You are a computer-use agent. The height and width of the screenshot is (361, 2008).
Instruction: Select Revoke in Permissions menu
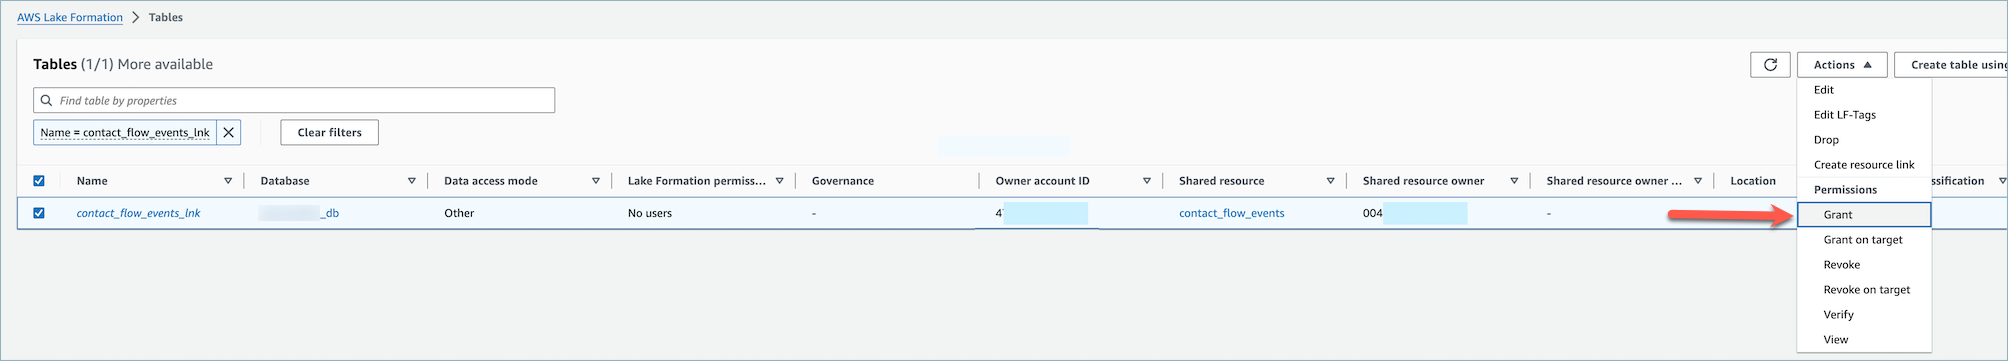1864,265
